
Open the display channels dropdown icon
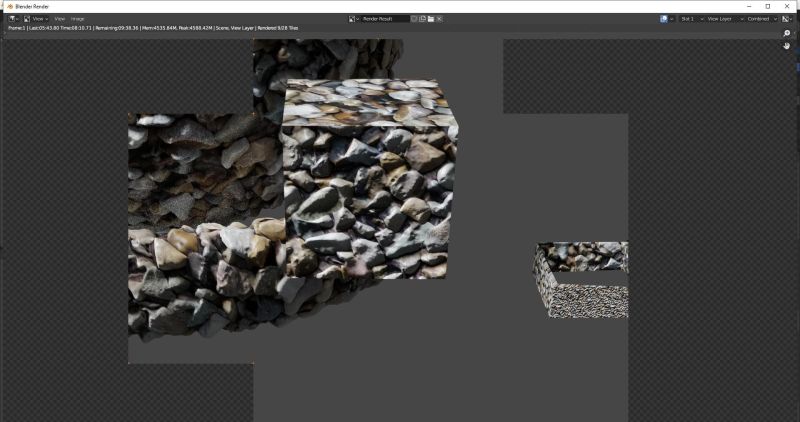787,19
